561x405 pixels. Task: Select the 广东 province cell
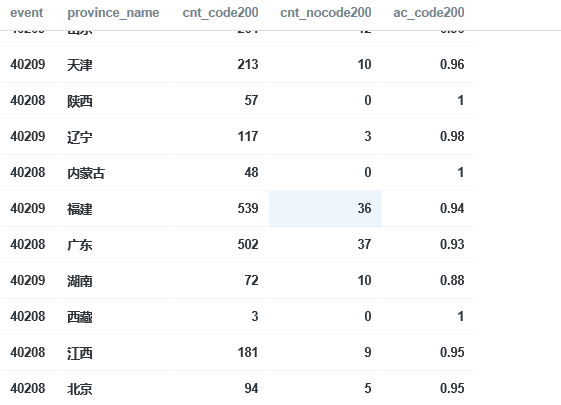click(114, 245)
